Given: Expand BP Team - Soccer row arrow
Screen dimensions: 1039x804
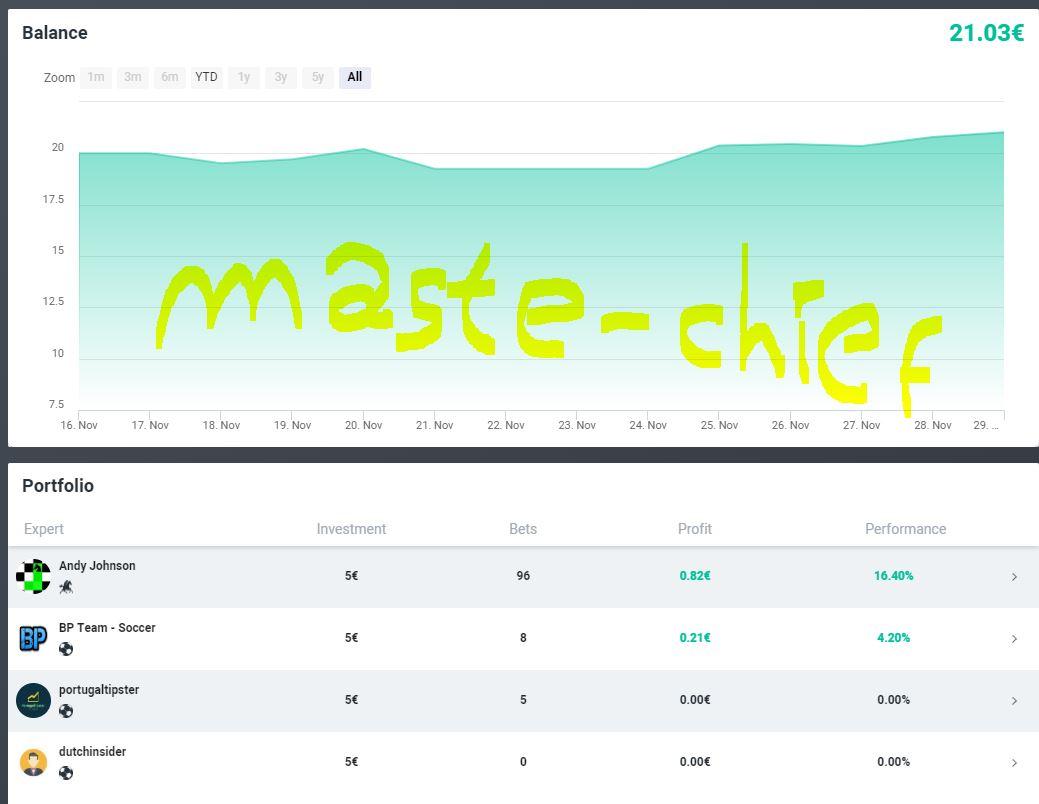Looking at the screenshot, I should (1014, 639).
